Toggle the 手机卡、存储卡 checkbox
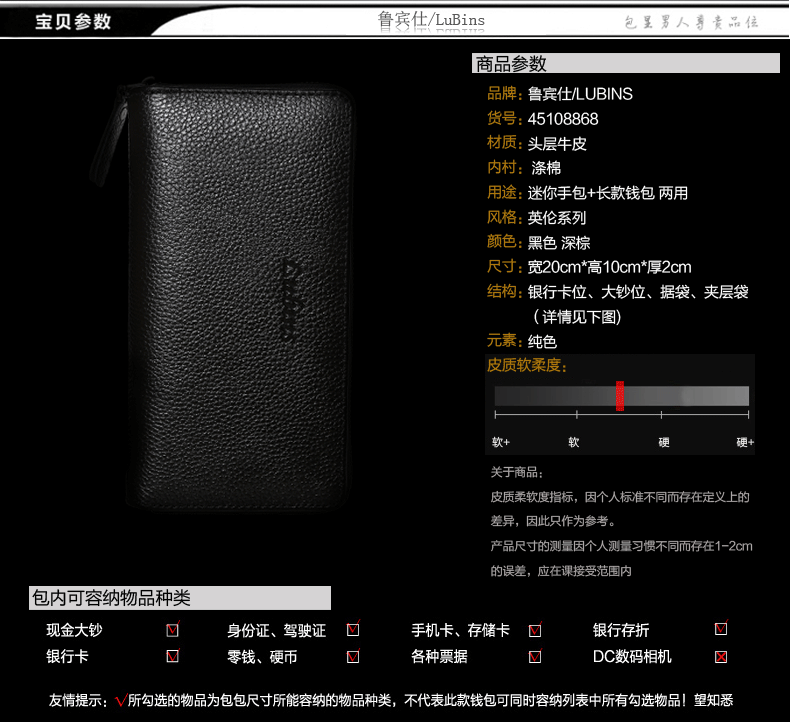Viewport: 790px width, 722px height. click(x=535, y=630)
